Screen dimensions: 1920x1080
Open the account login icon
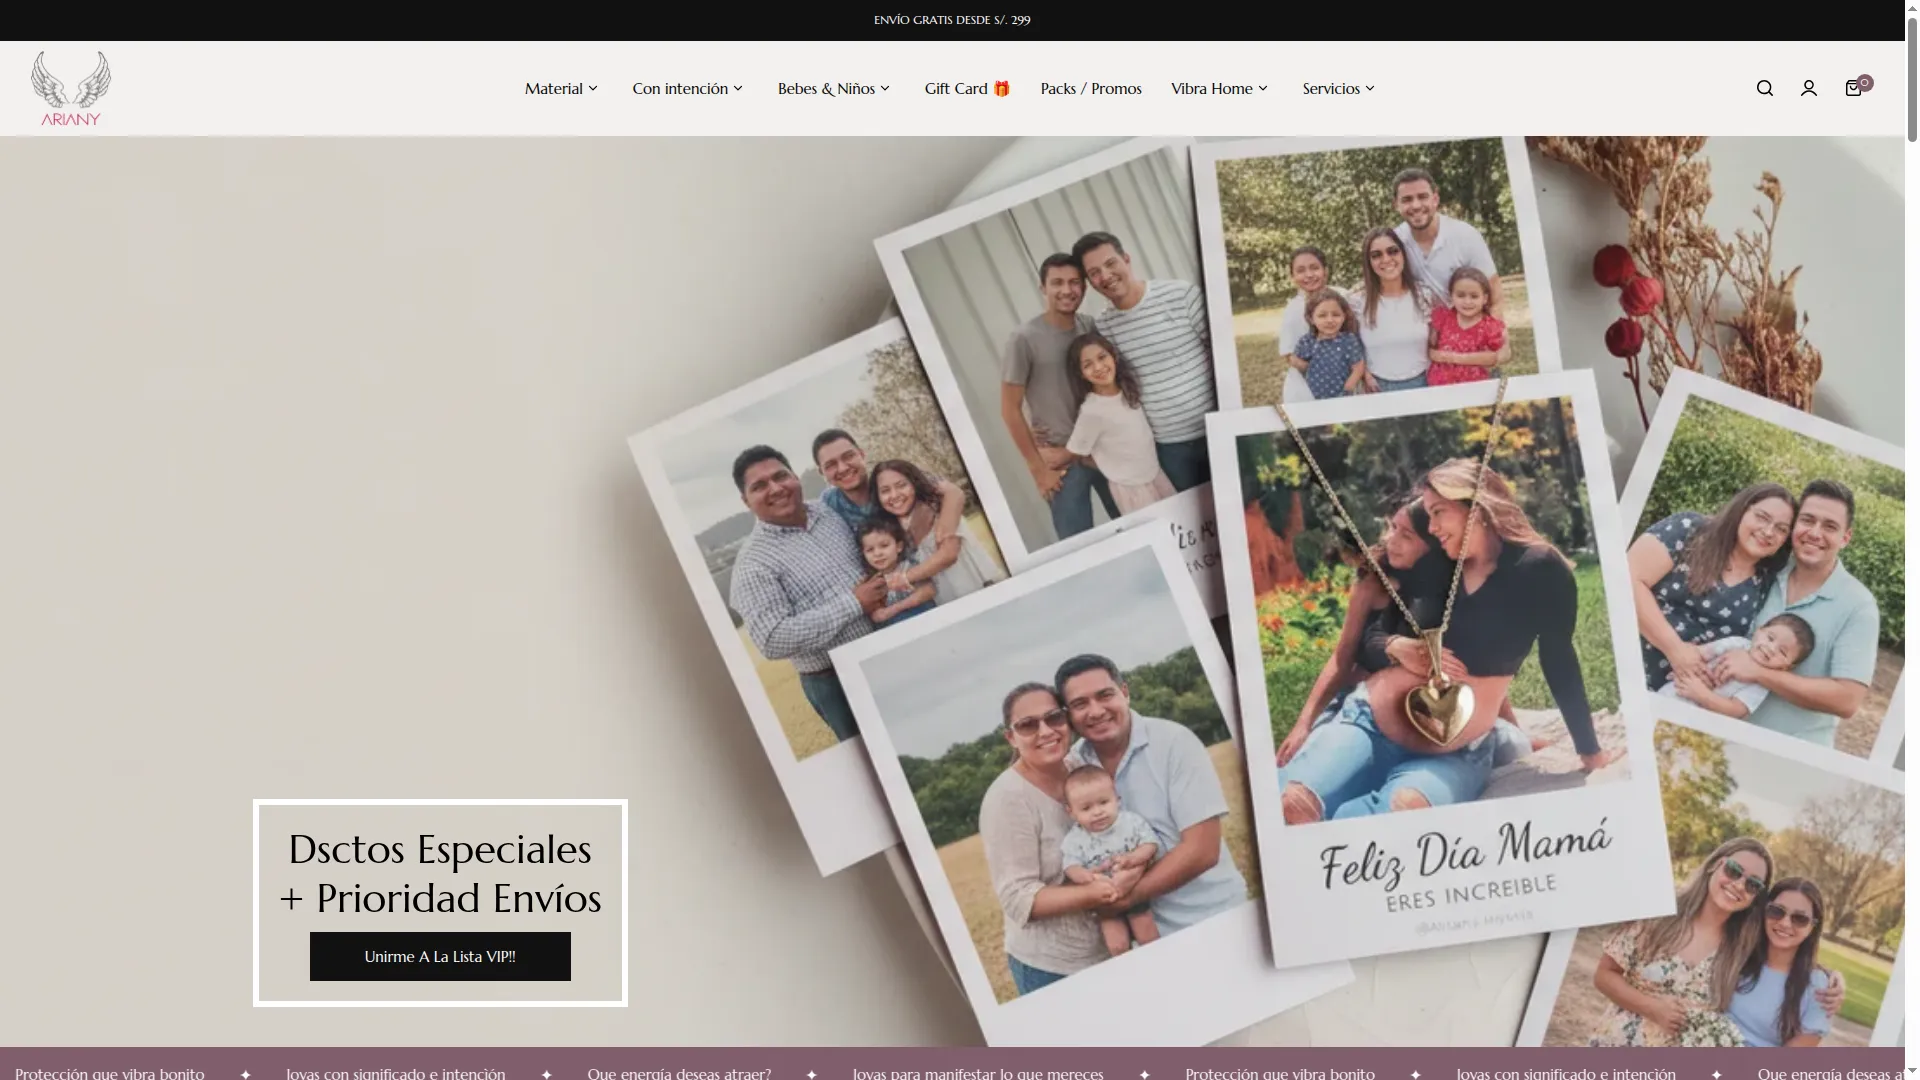(1809, 88)
